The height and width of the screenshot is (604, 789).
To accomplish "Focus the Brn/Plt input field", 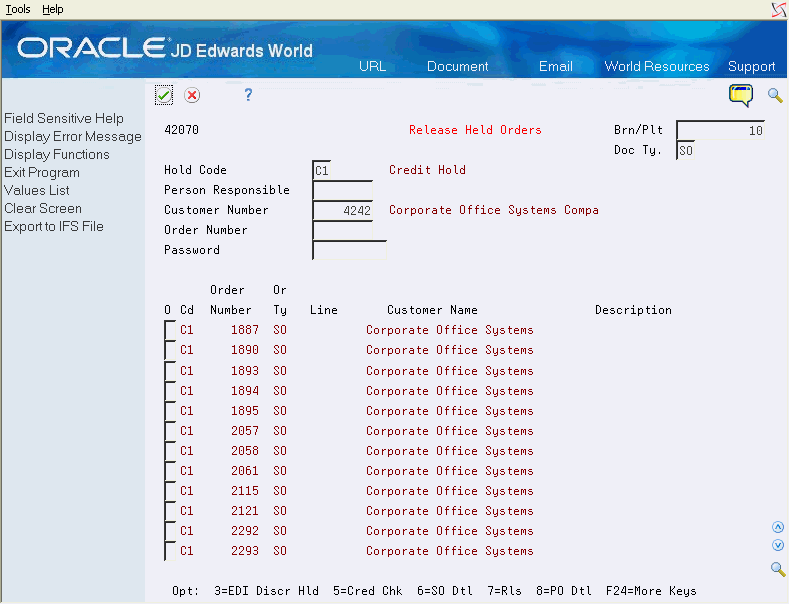I will click(721, 130).
